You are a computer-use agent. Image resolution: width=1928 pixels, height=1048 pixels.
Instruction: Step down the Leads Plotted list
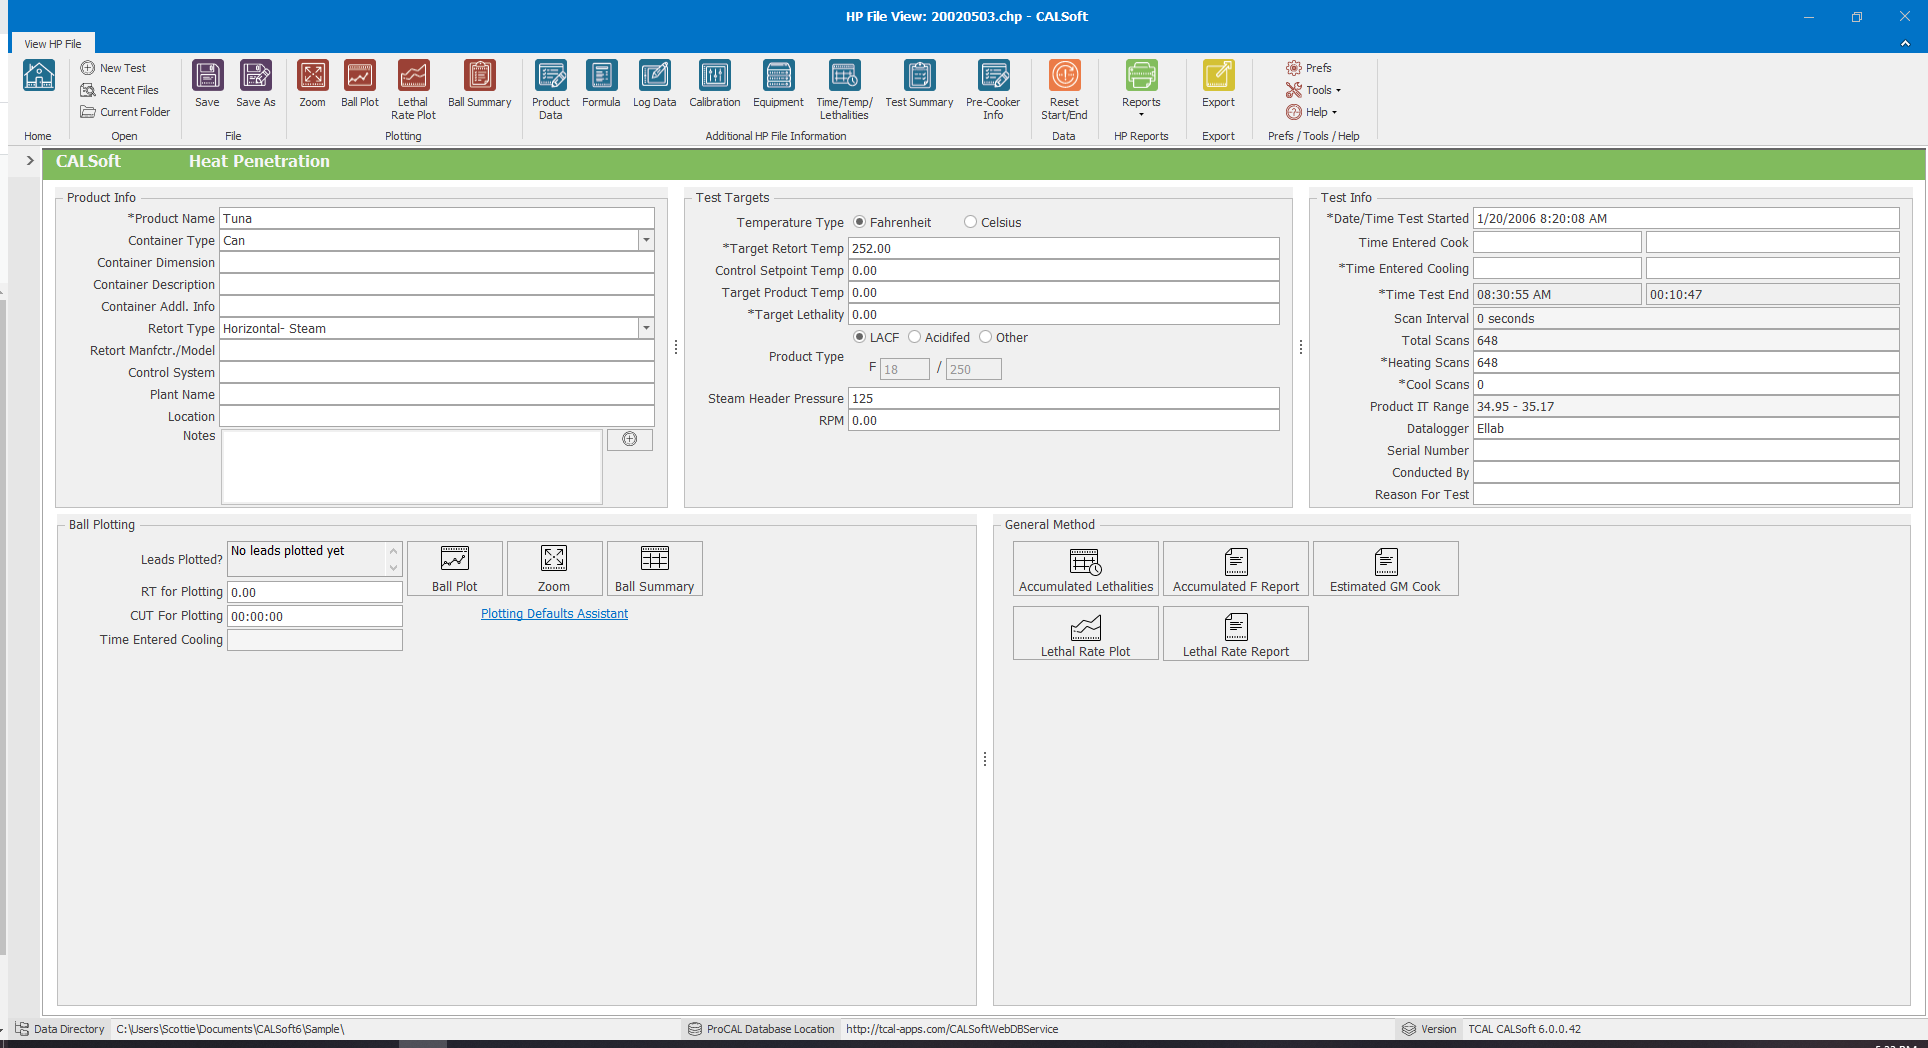(394, 567)
